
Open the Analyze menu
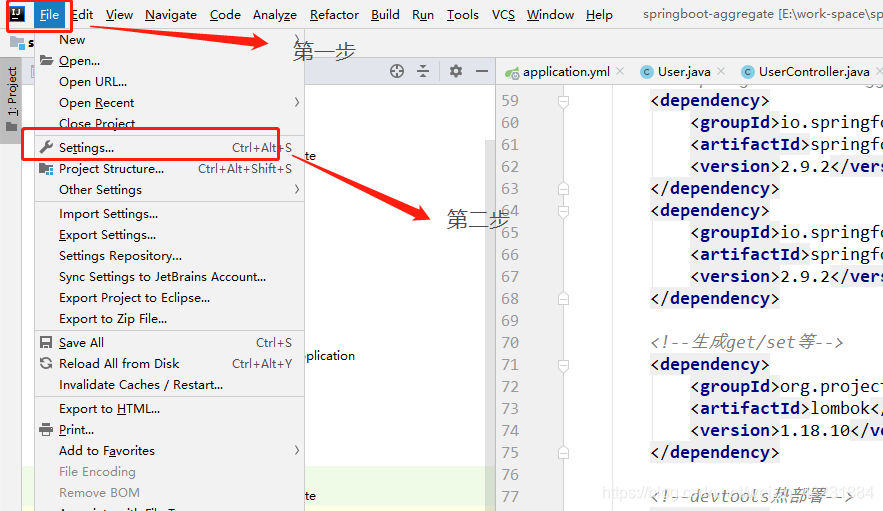coord(275,15)
